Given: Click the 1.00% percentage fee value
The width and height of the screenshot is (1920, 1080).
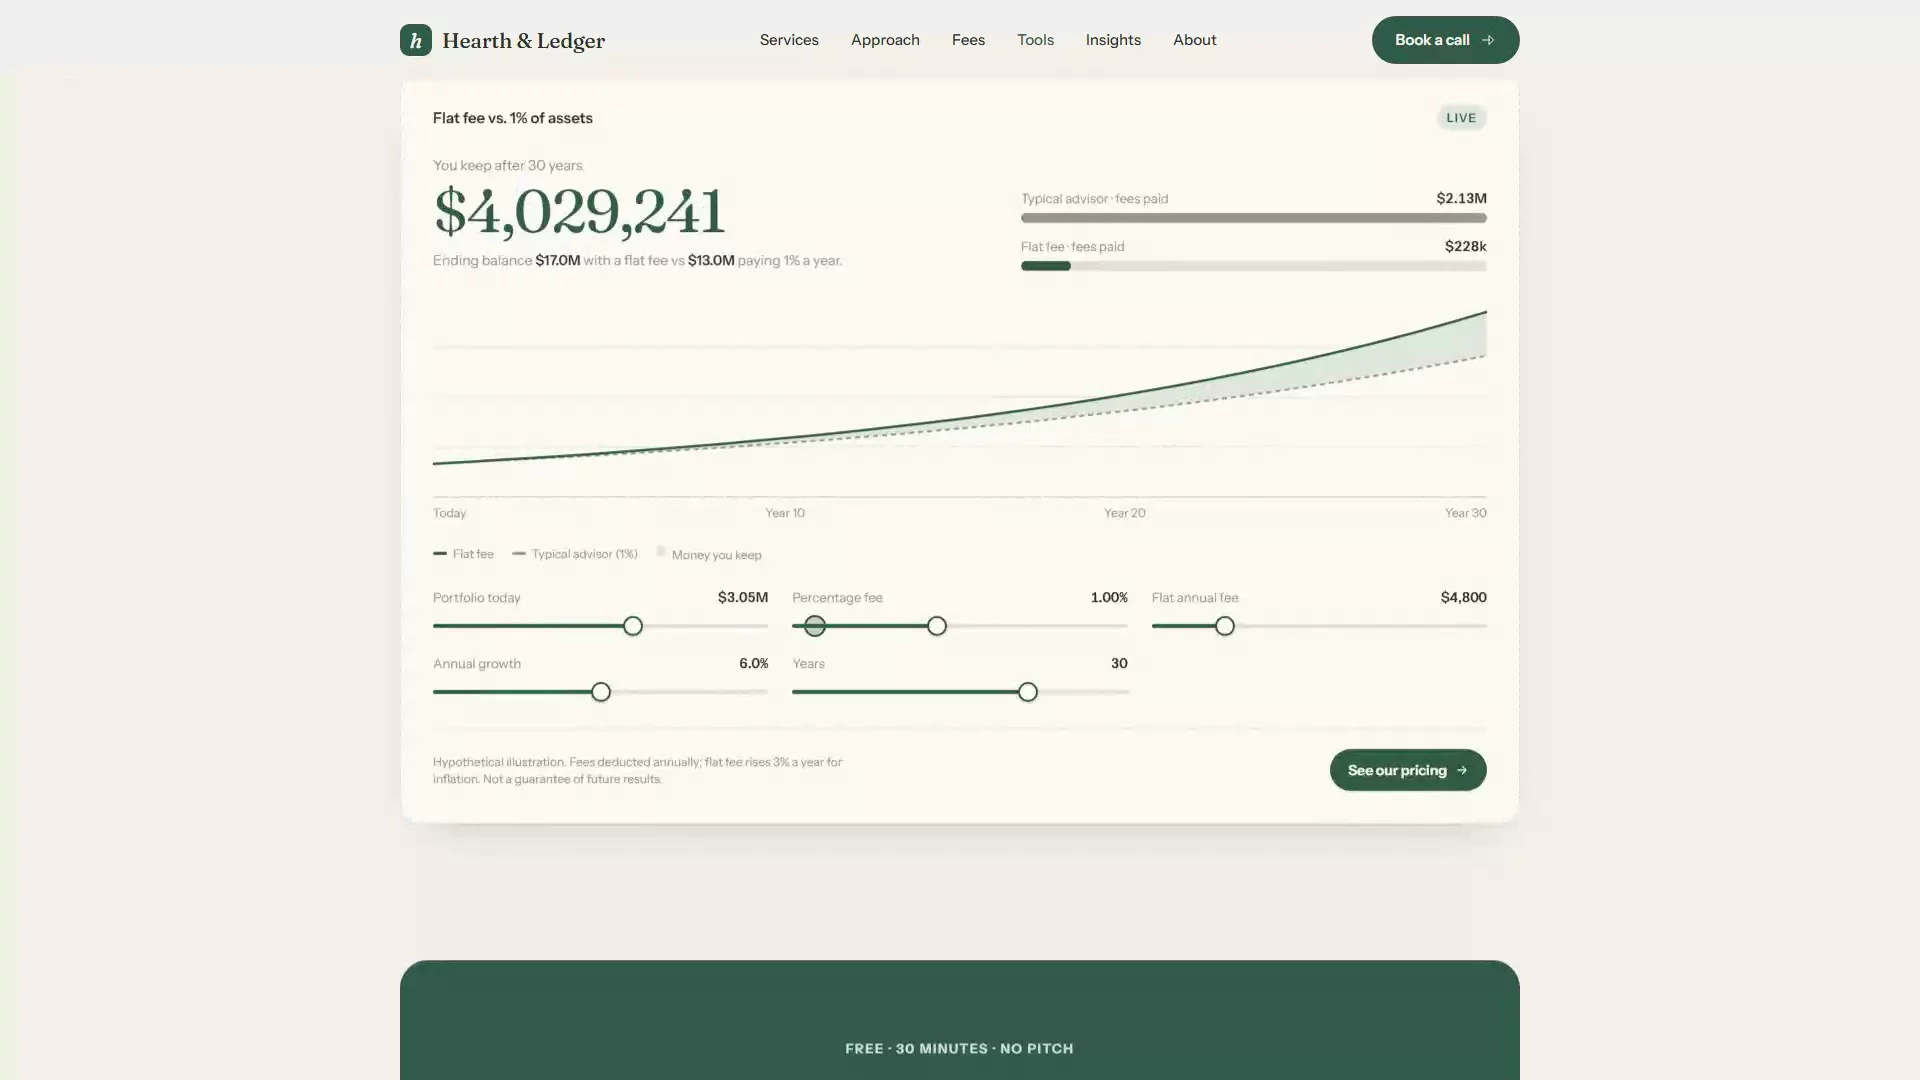Looking at the screenshot, I should [1108, 597].
